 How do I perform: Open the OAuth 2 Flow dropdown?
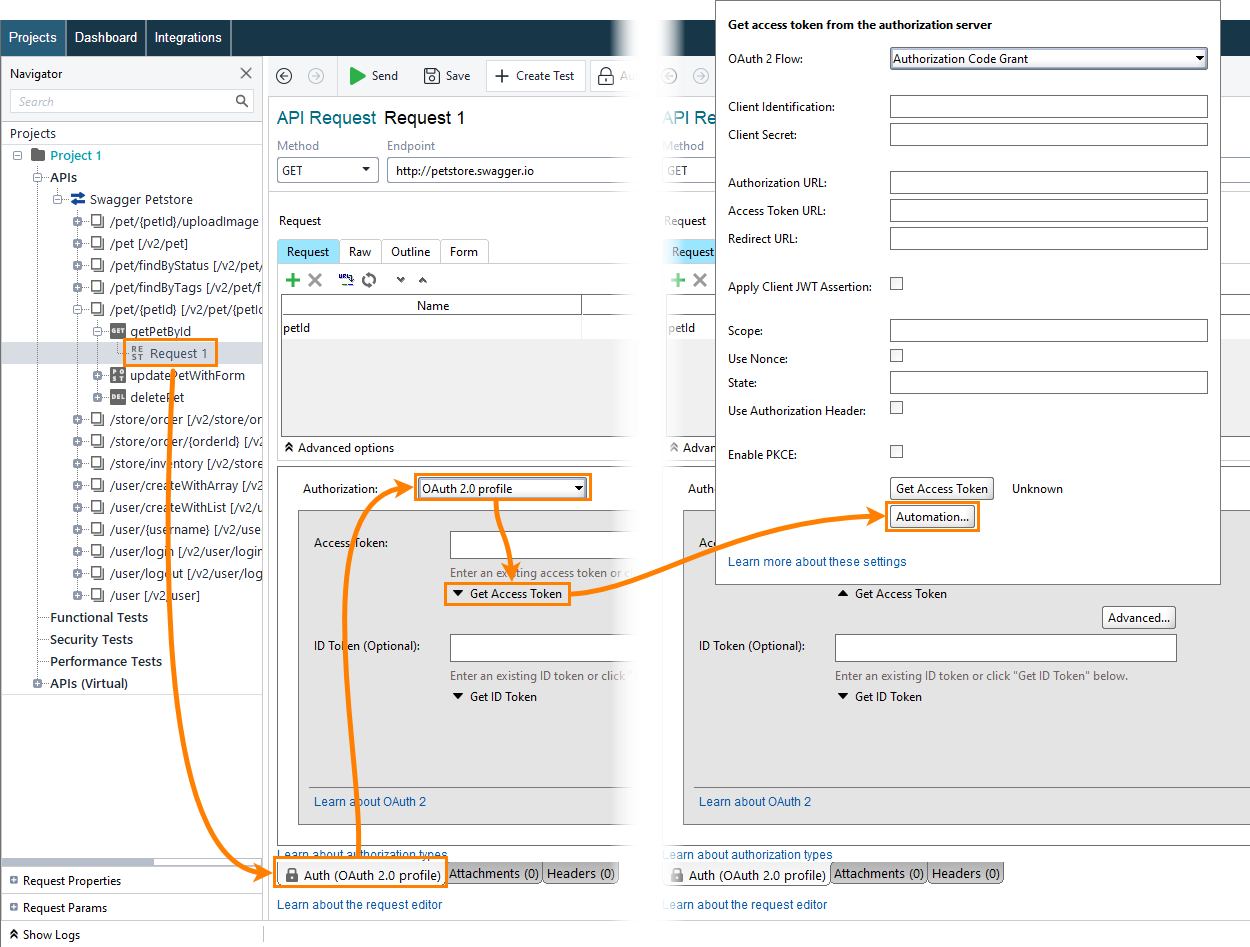click(1048, 59)
